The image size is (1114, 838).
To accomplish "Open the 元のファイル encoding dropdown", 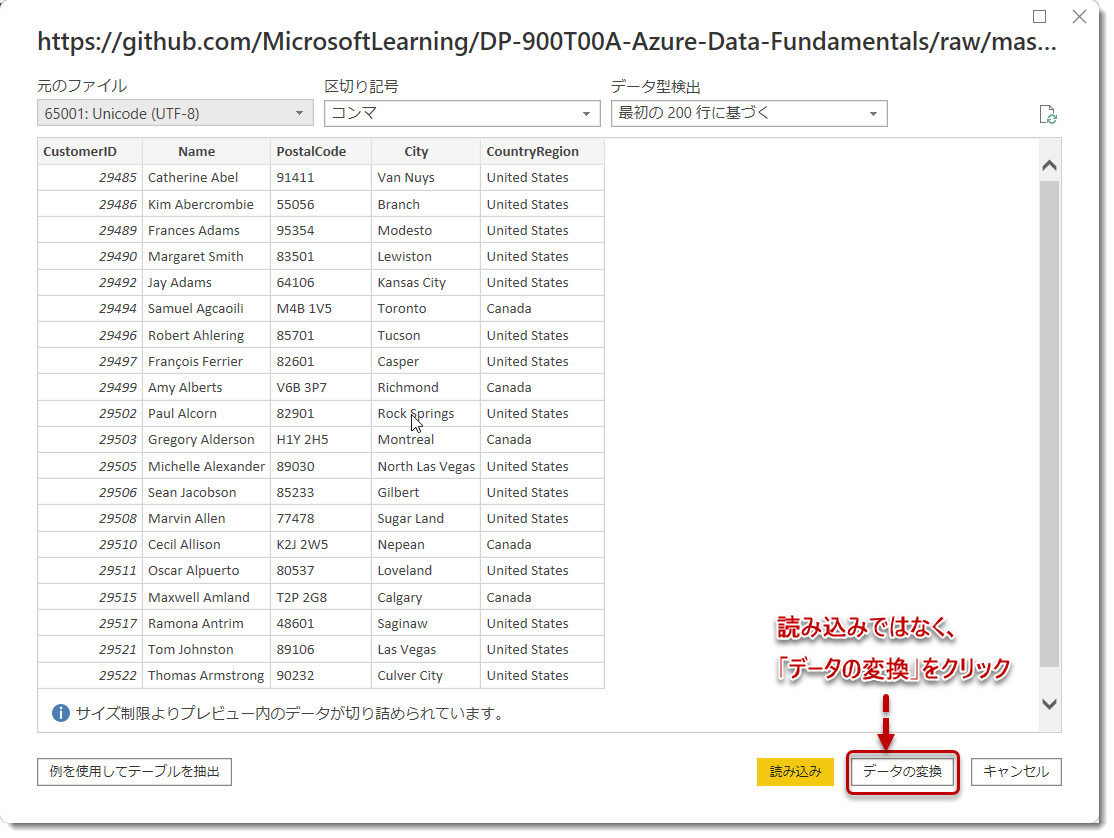I will (x=175, y=114).
